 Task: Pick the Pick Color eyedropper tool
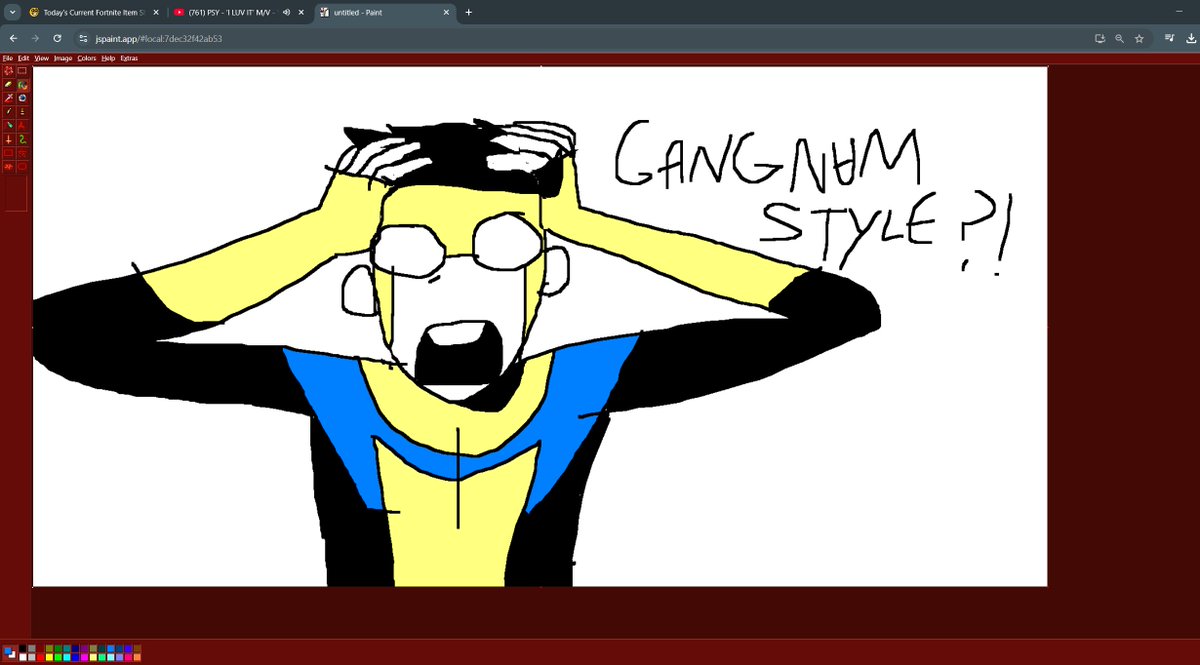(9, 97)
